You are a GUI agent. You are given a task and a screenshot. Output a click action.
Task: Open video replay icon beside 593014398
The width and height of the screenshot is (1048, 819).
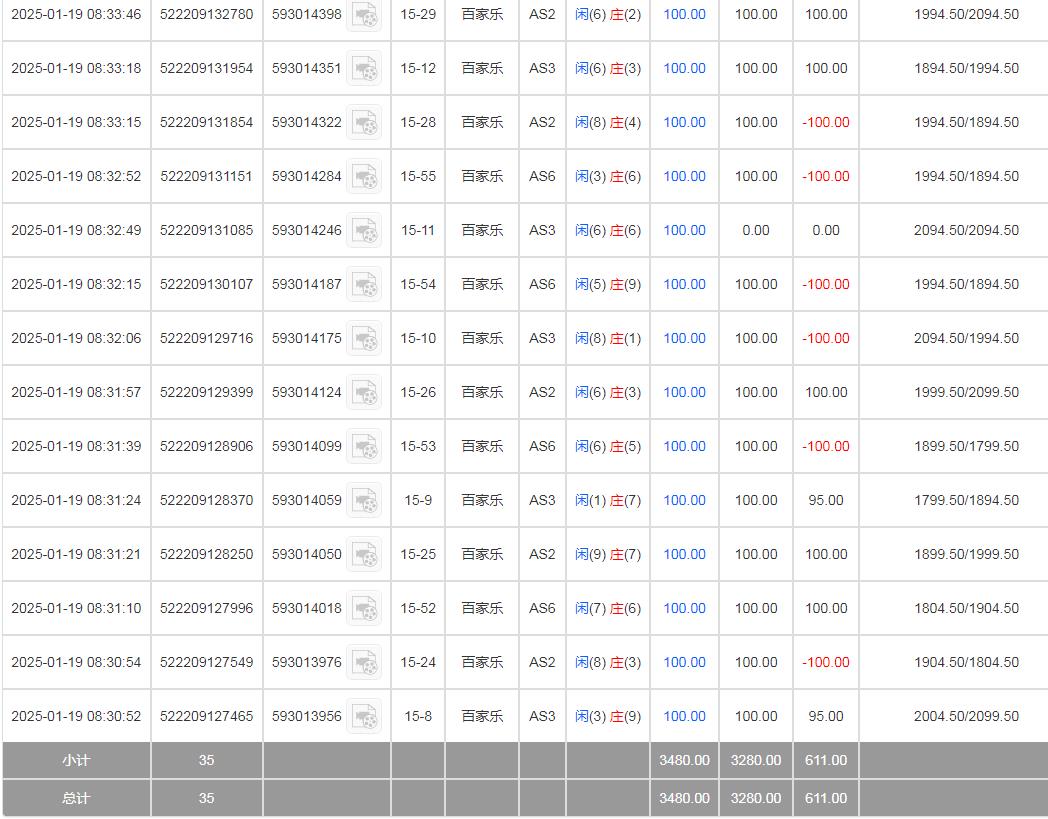[x=365, y=15]
